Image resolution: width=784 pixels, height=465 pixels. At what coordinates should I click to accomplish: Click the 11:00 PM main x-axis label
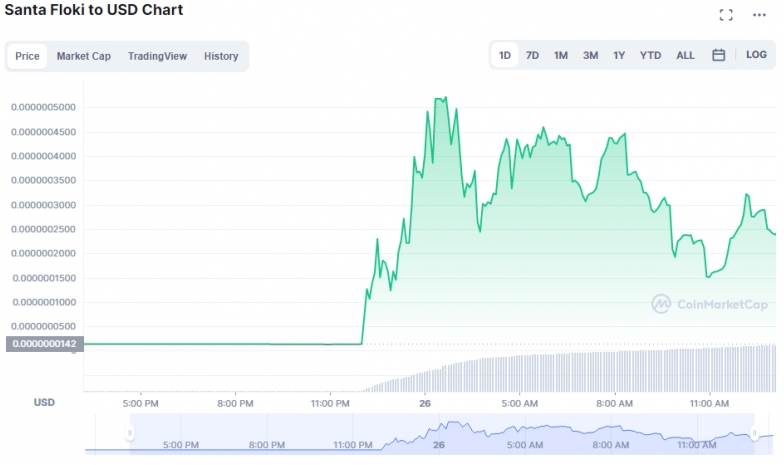click(330, 404)
